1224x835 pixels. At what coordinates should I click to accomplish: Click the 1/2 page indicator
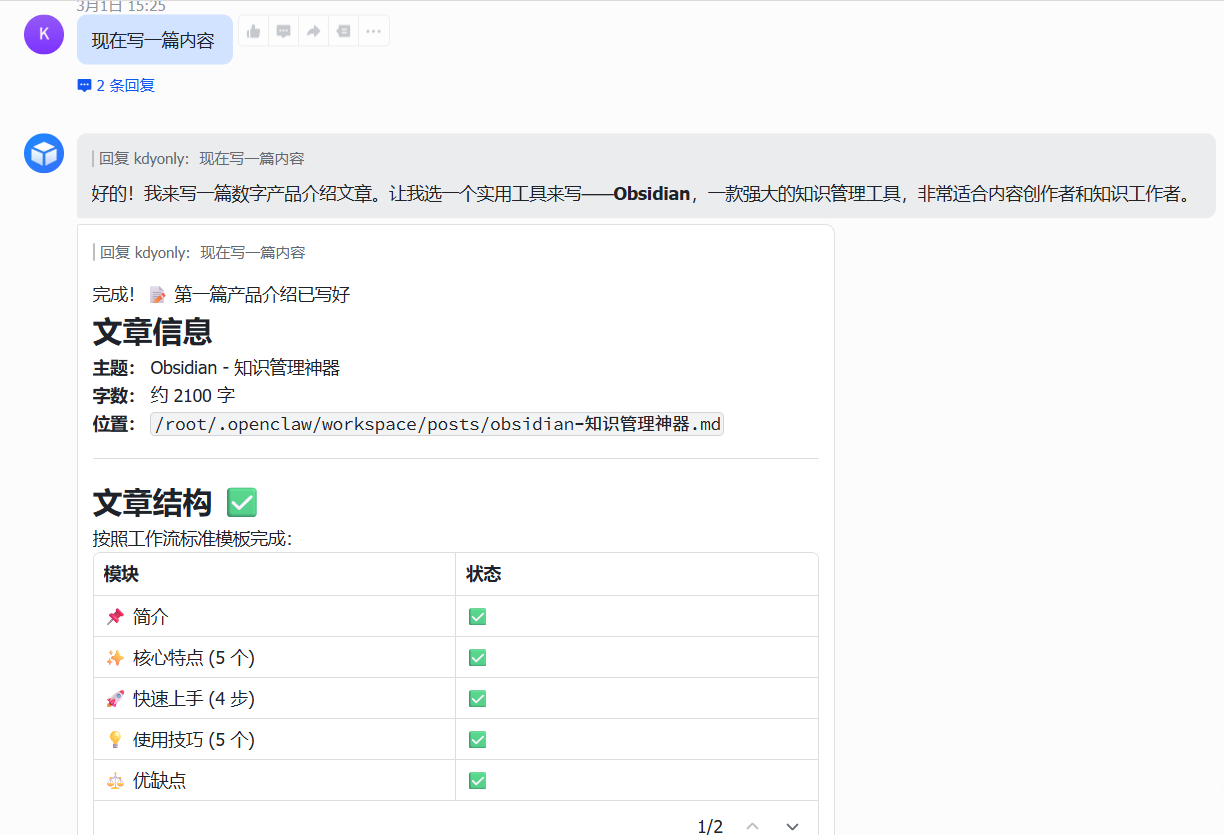[x=710, y=826]
